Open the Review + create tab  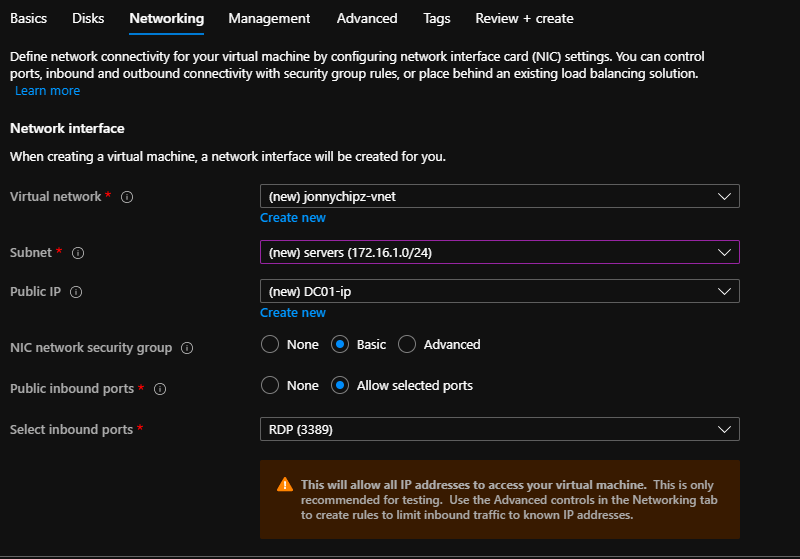[524, 18]
